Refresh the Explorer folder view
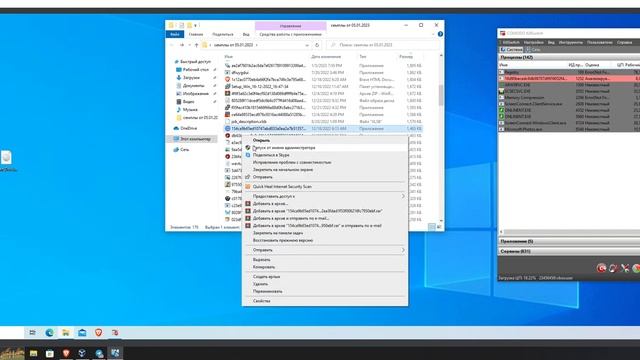The height and width of the screenshot is (360, 640). tap(317, 45)
